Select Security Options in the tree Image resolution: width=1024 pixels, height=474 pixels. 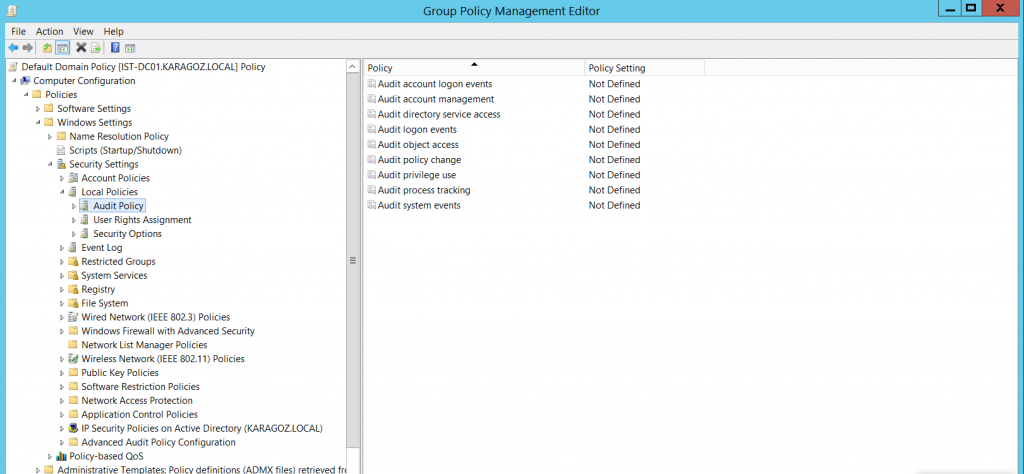point(127,234)
